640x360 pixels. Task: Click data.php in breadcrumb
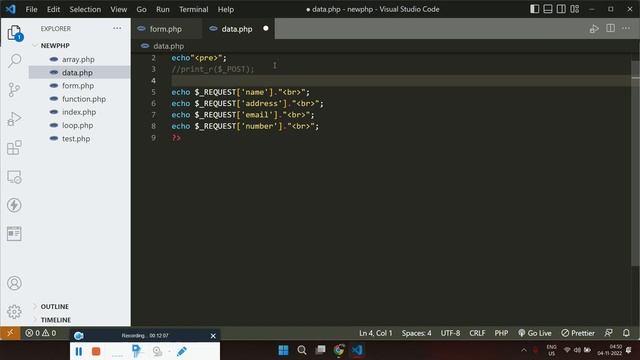168,46
